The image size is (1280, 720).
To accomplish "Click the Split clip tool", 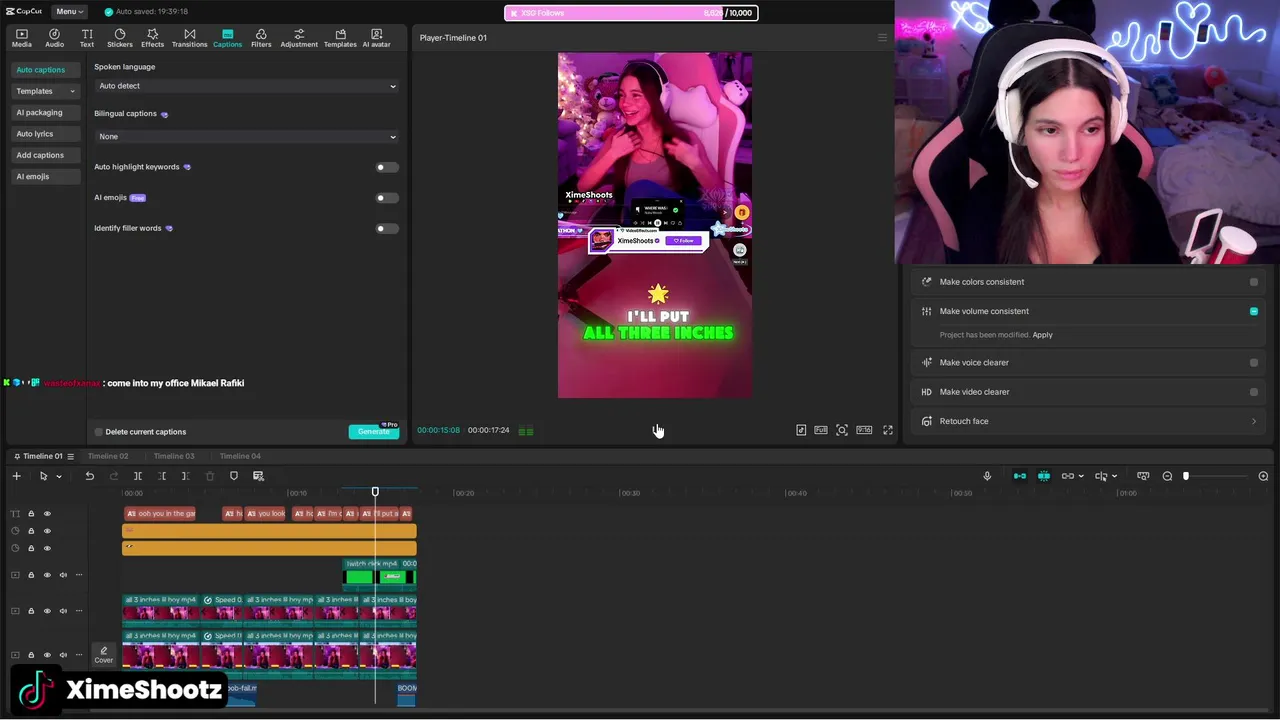I will pyautogui.click(x=138, y=476).
